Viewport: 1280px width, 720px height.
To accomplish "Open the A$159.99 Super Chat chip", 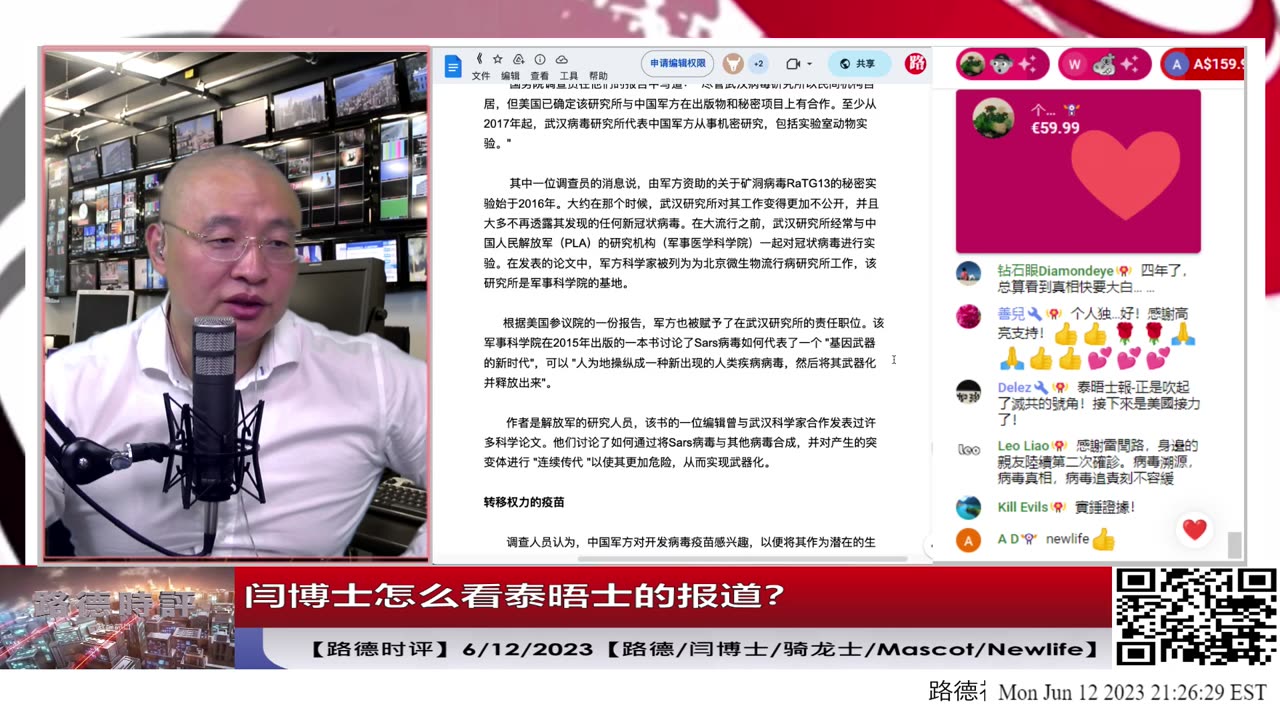I will [x=1204, y=64].
